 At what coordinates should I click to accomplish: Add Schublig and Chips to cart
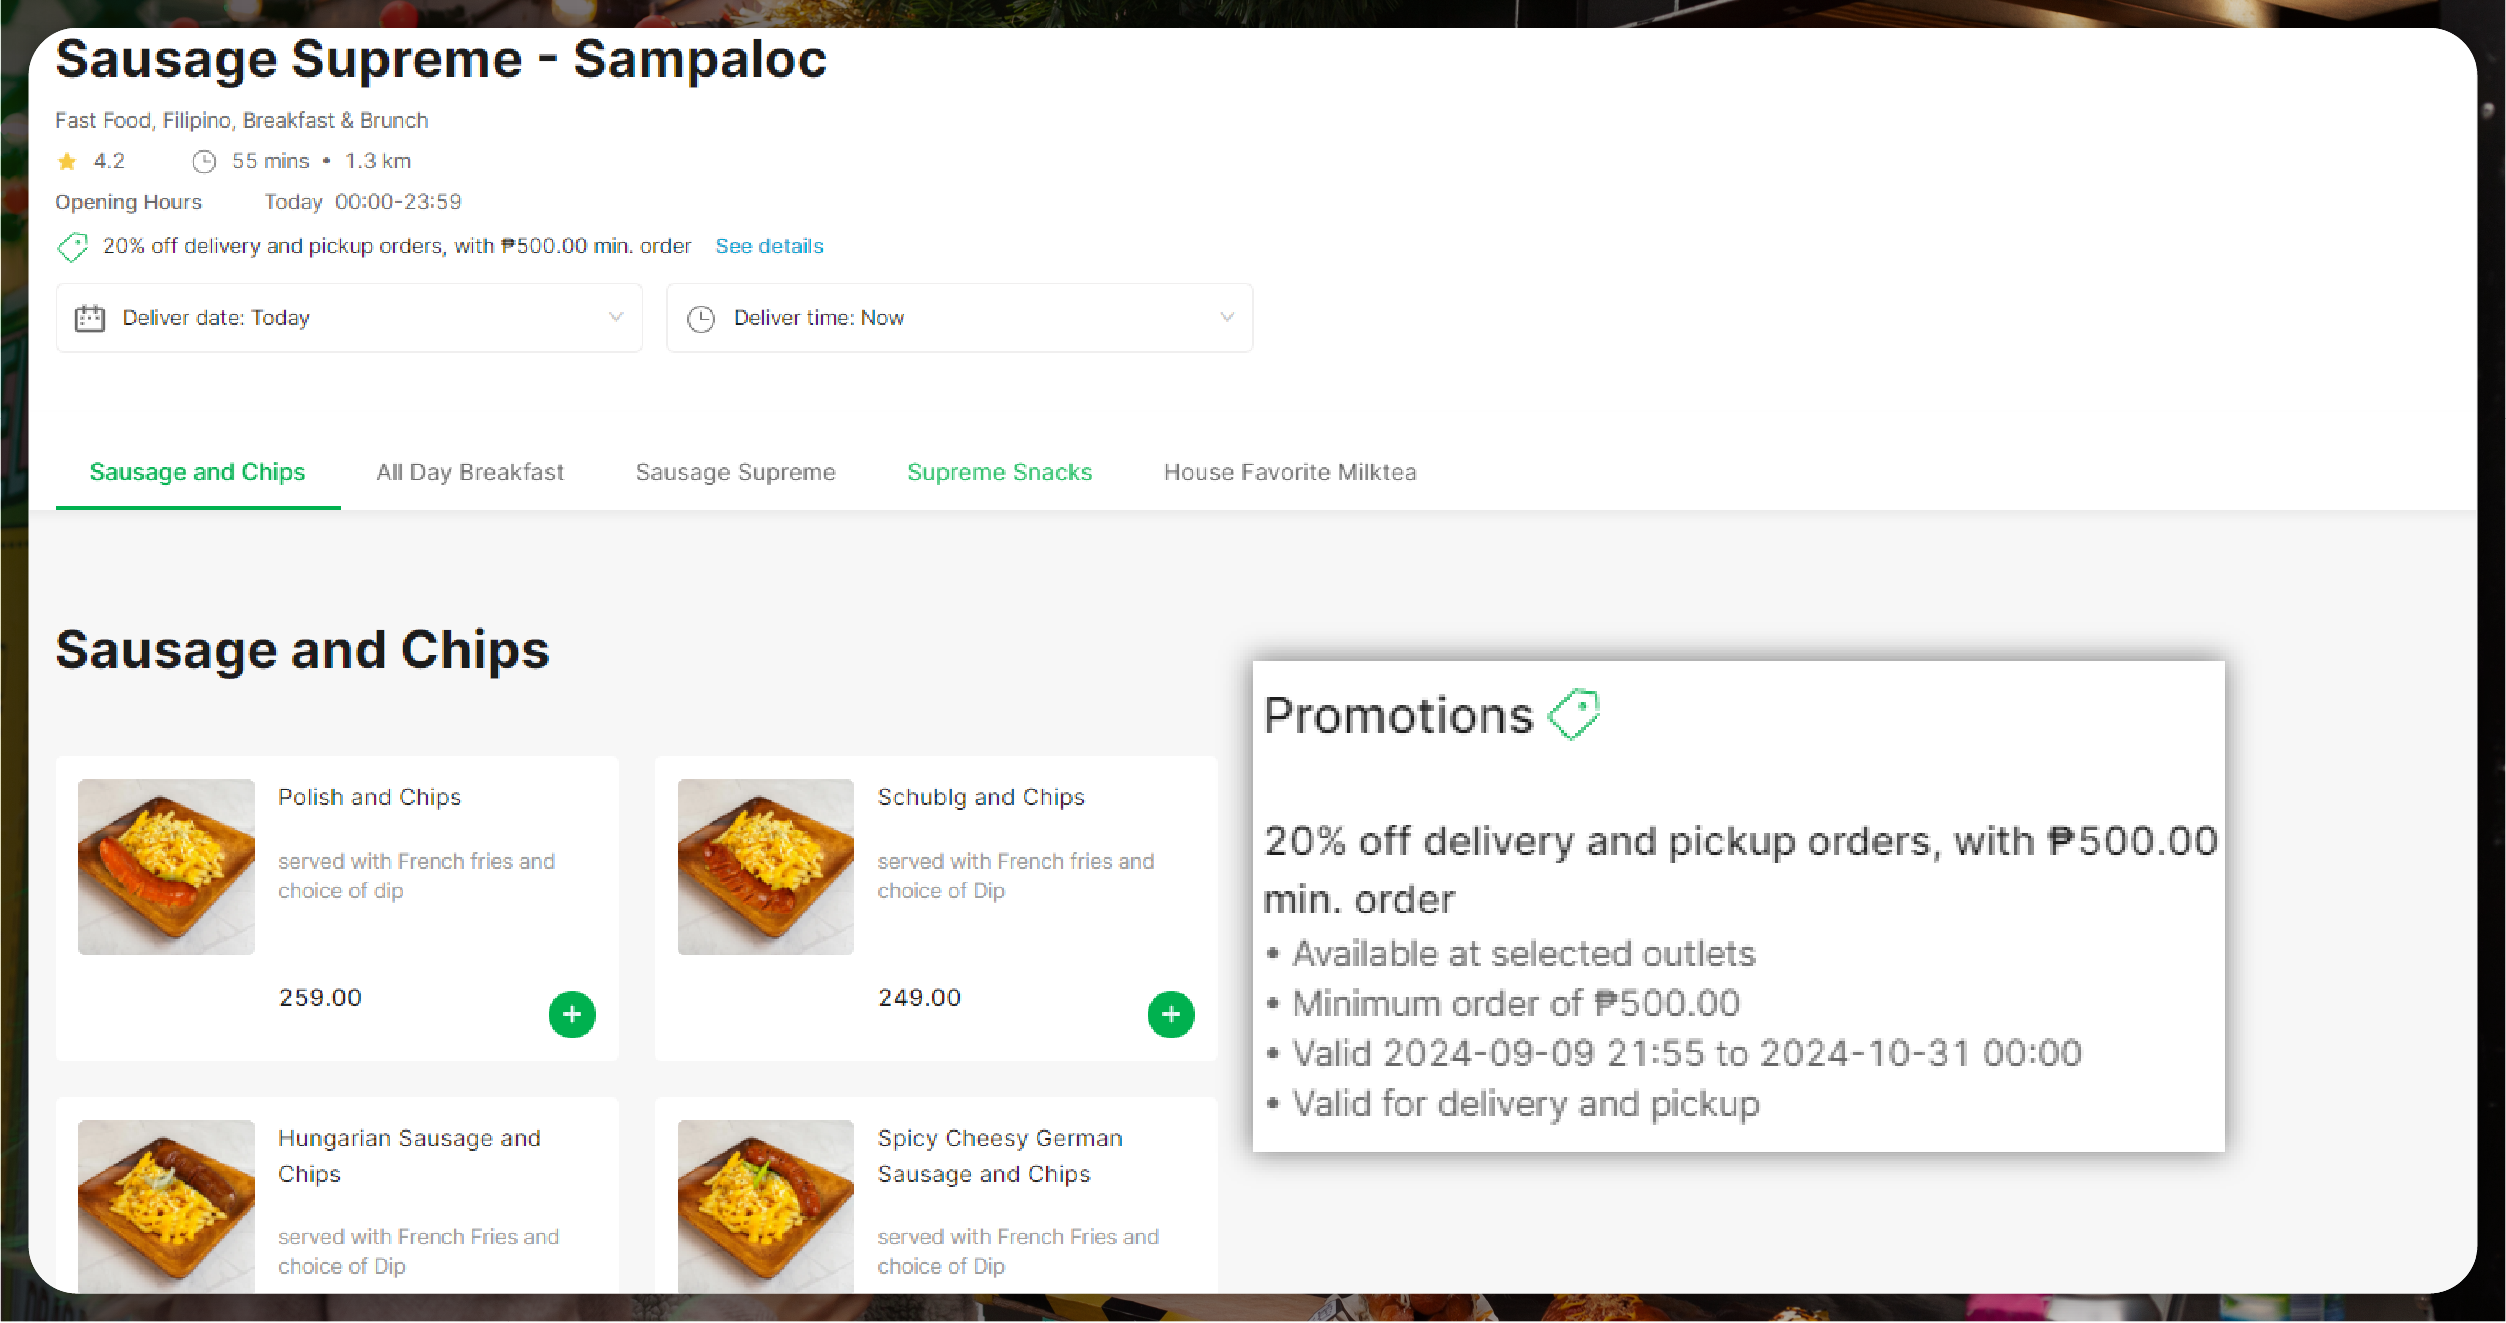(x=1171, y=1014)
